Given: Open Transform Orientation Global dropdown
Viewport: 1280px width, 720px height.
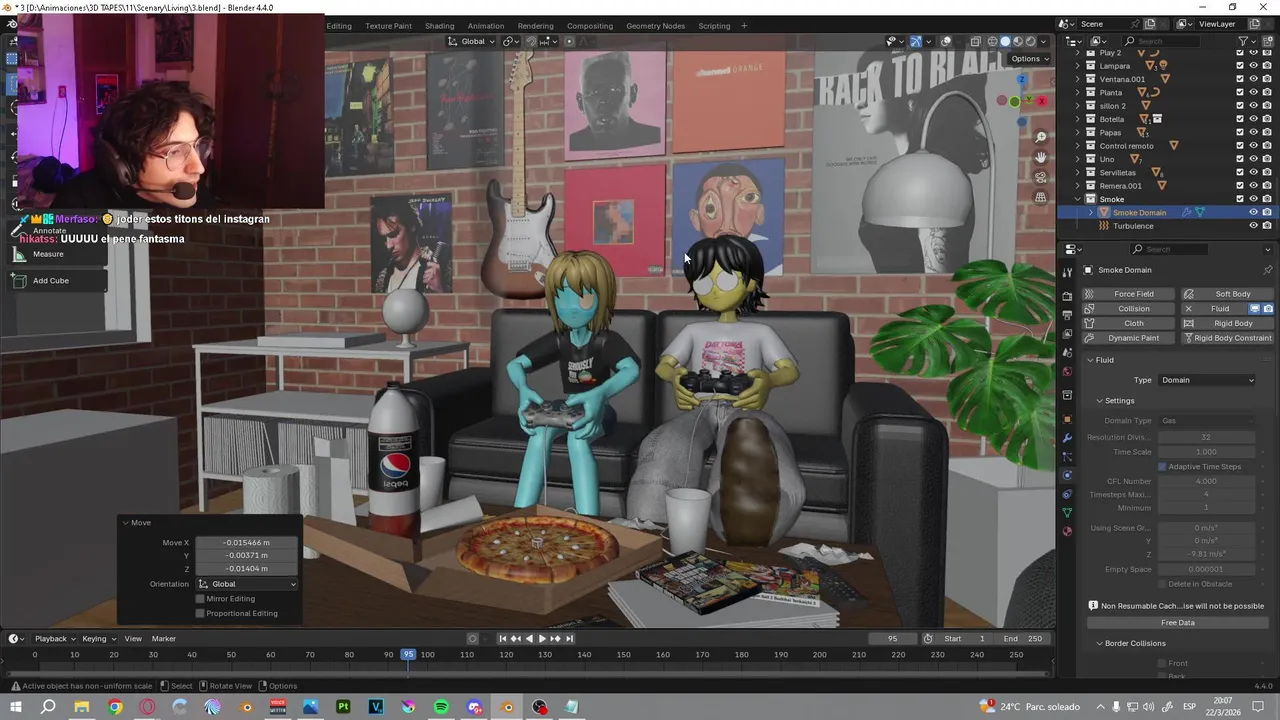Looking at the screenshot, I should (x=472, y=41).
